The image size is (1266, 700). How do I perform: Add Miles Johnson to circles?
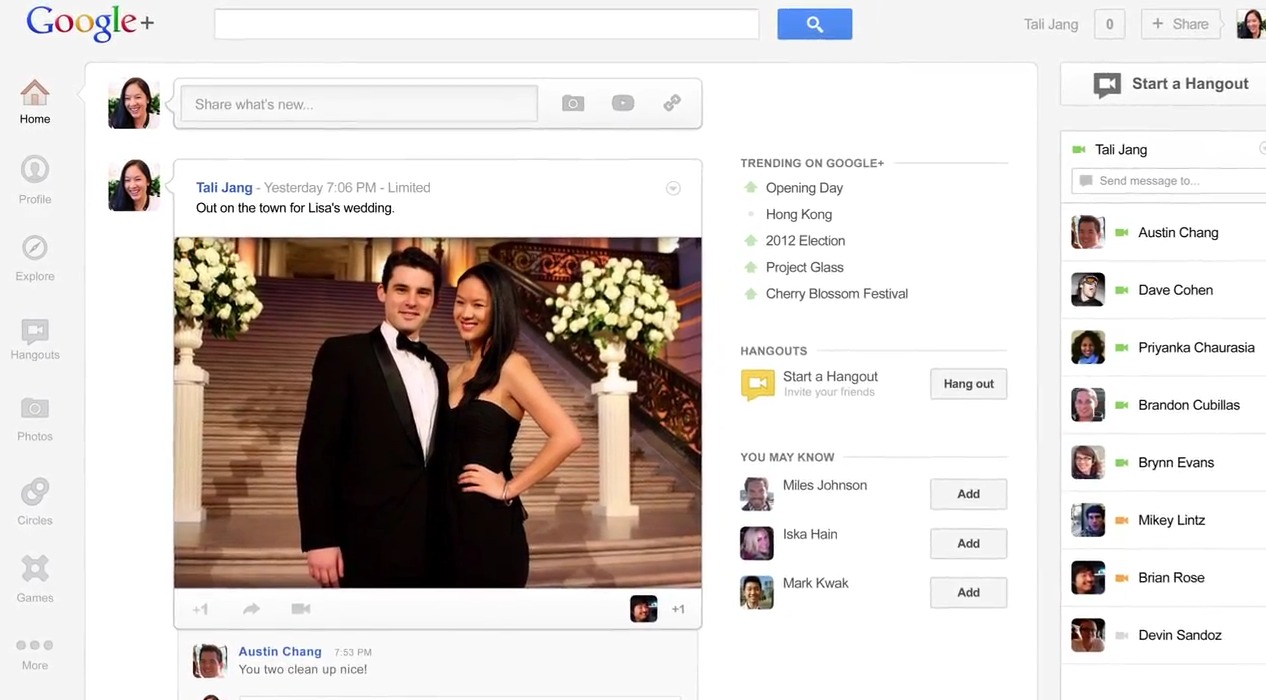pyautogui.click(x=968, y=494)
